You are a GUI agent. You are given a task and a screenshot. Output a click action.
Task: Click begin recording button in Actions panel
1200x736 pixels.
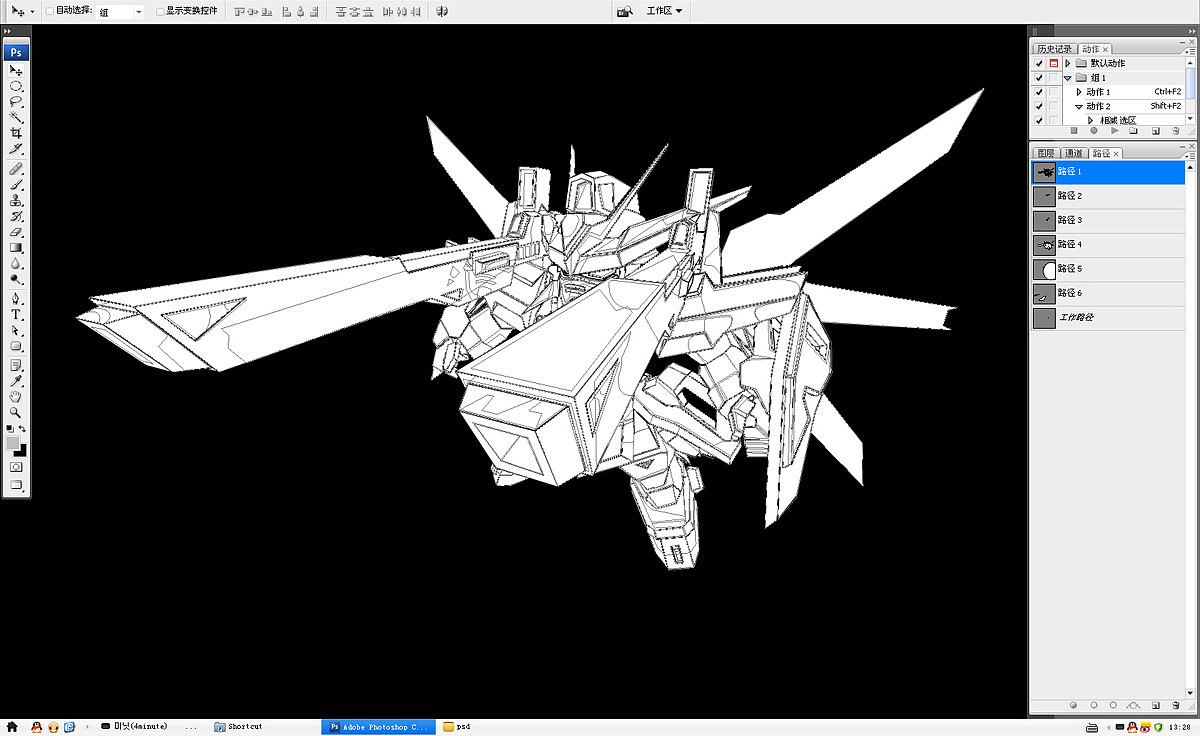tap(1094, 130)
